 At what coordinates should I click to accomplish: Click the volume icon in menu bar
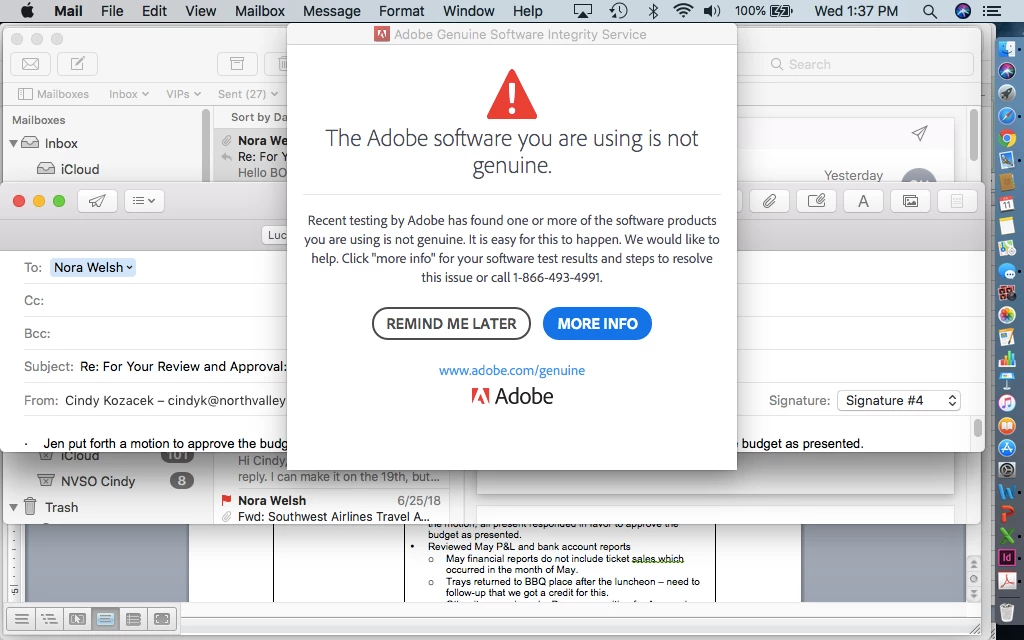pos(712,10)
